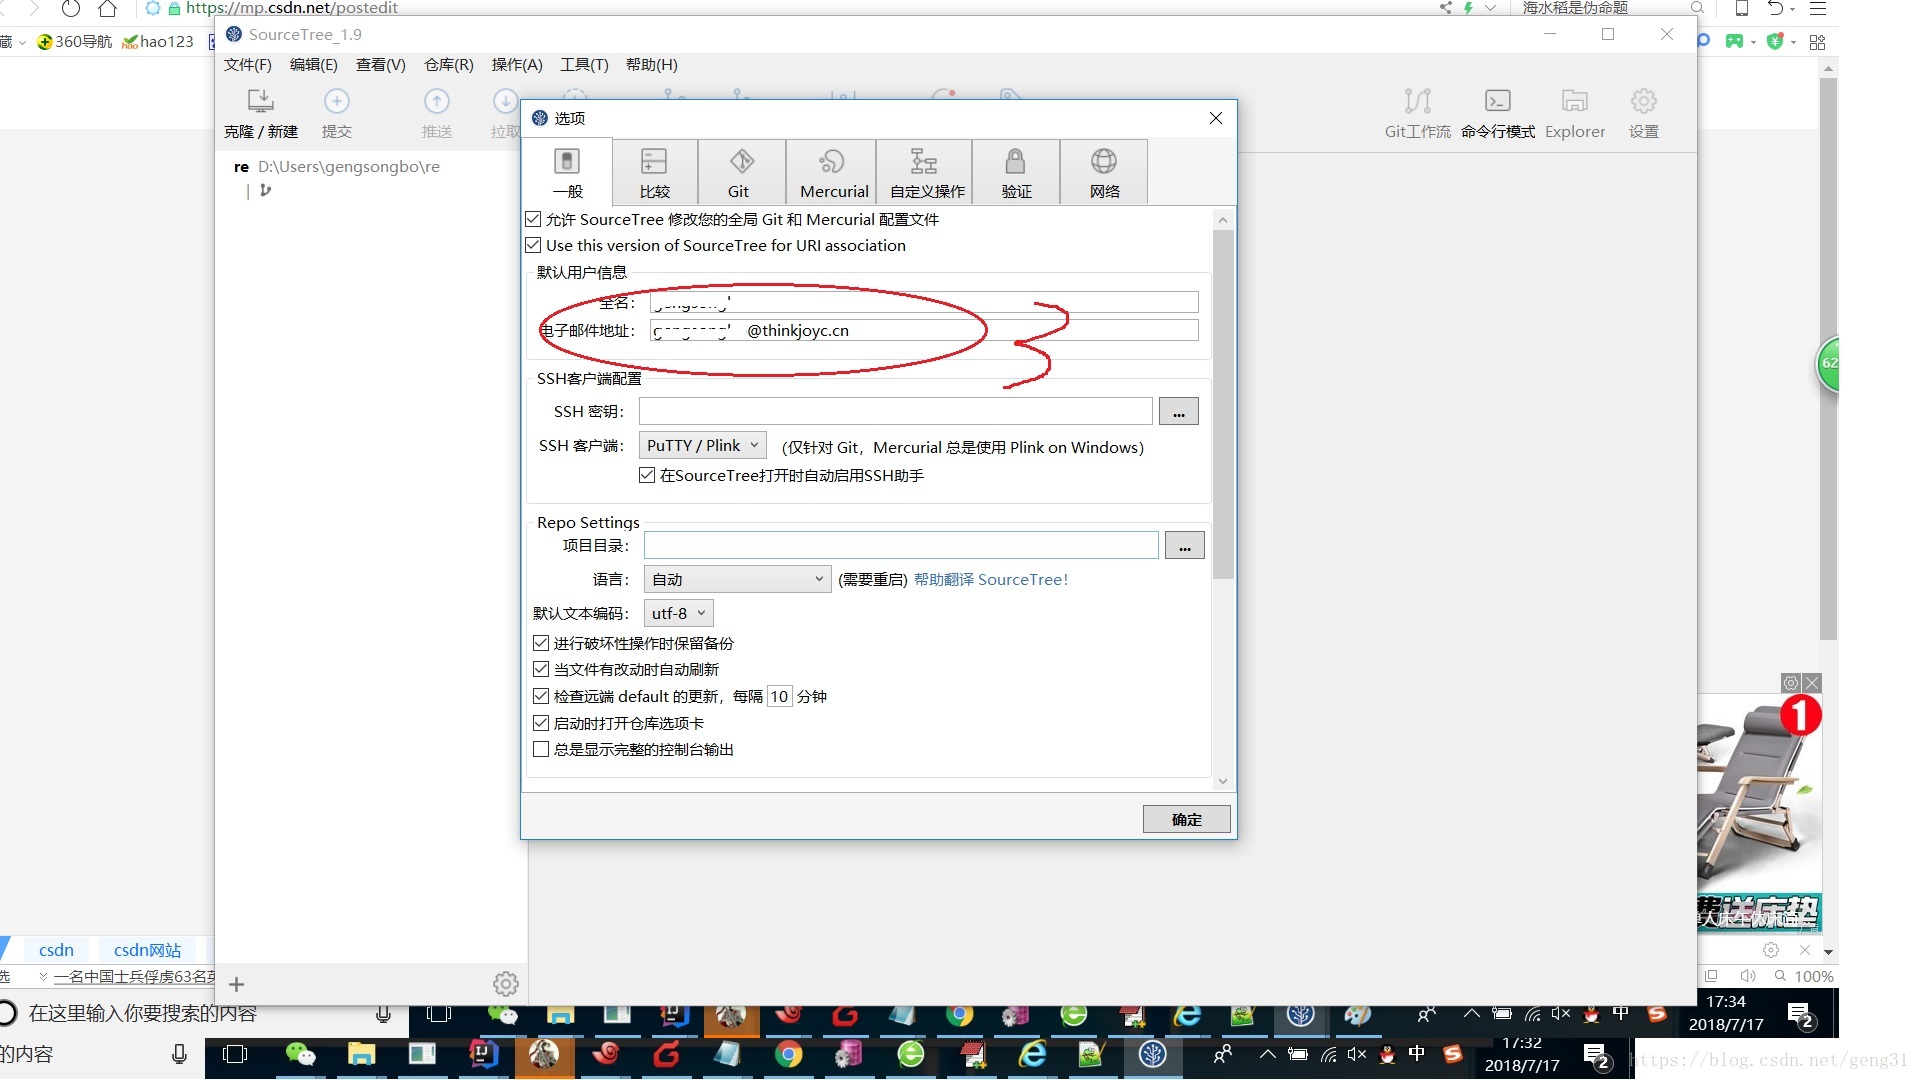Click the 全名 input field

click(924, 302)
